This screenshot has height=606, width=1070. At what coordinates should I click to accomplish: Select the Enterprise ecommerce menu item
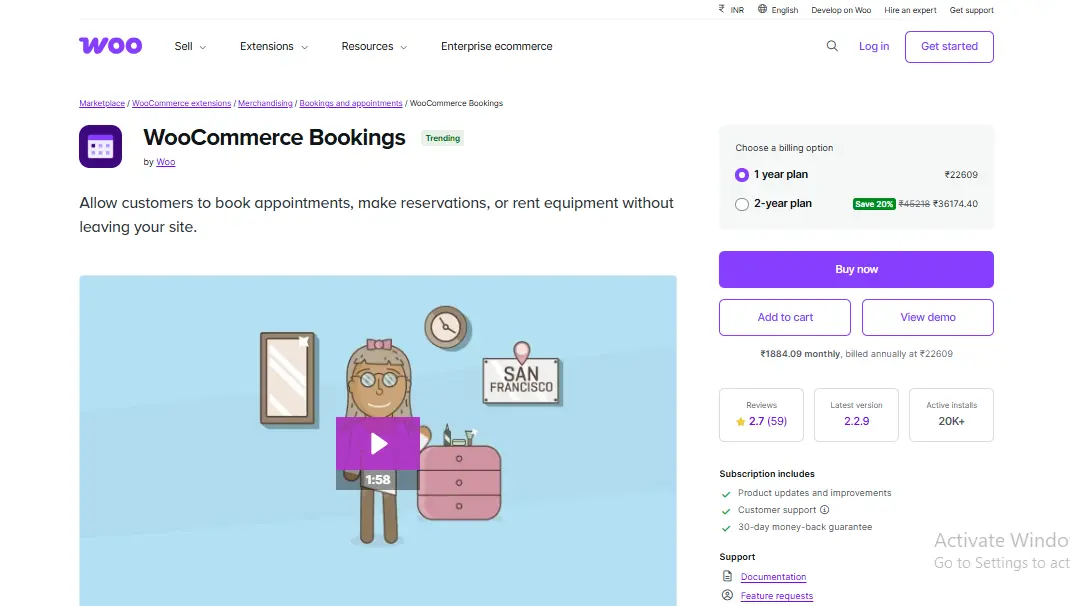click(496, 46)
